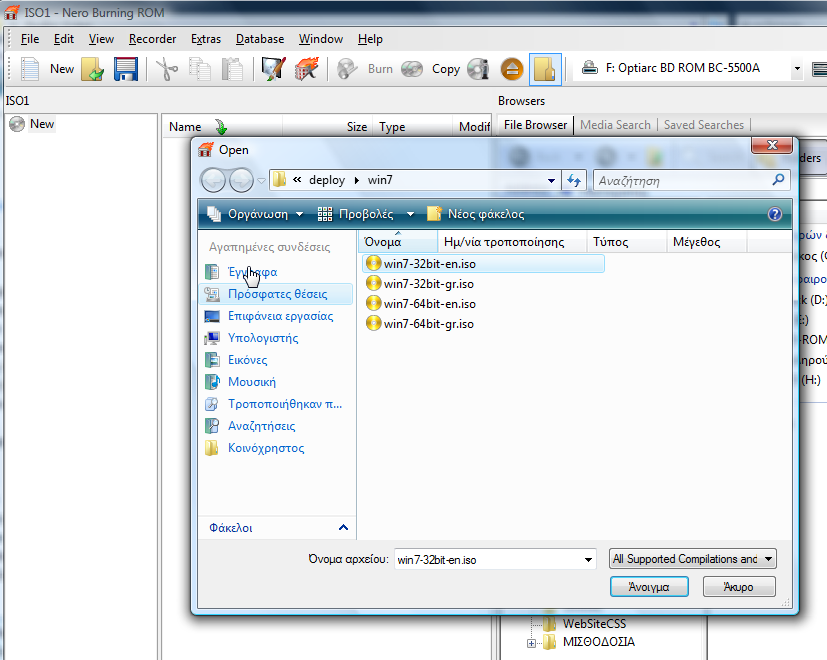Click the New disc item in ISO1 panel

32,124
